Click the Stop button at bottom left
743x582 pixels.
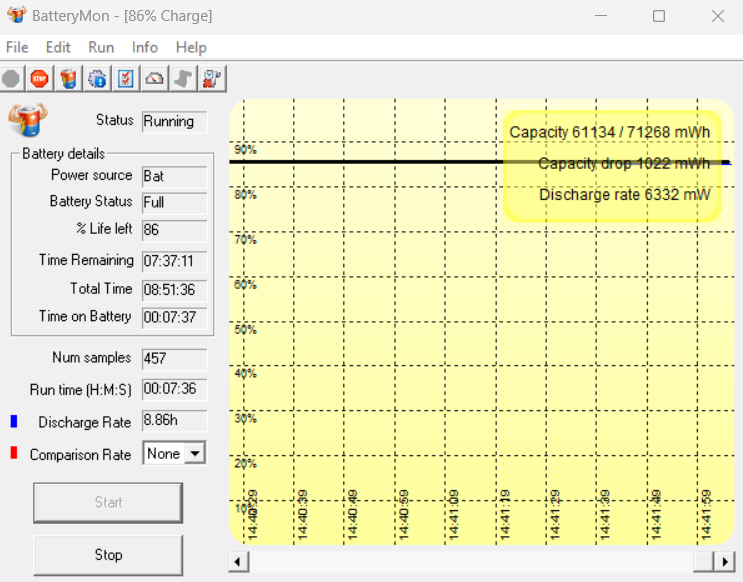click(108, 555)
